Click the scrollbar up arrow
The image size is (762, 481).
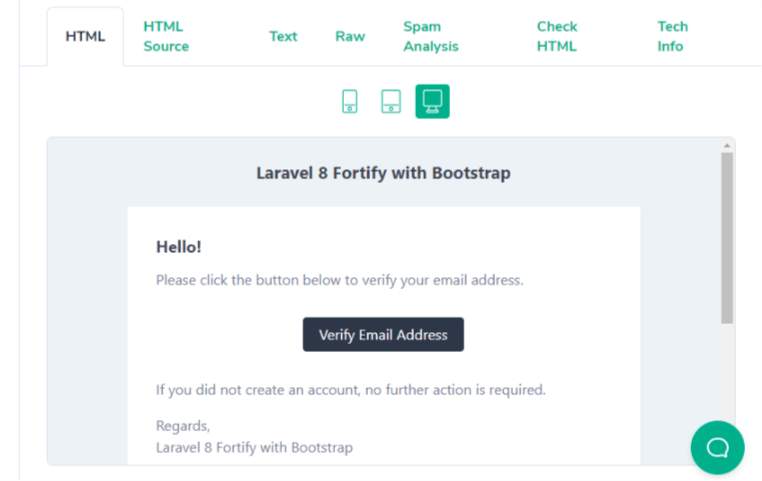[727, 146]
